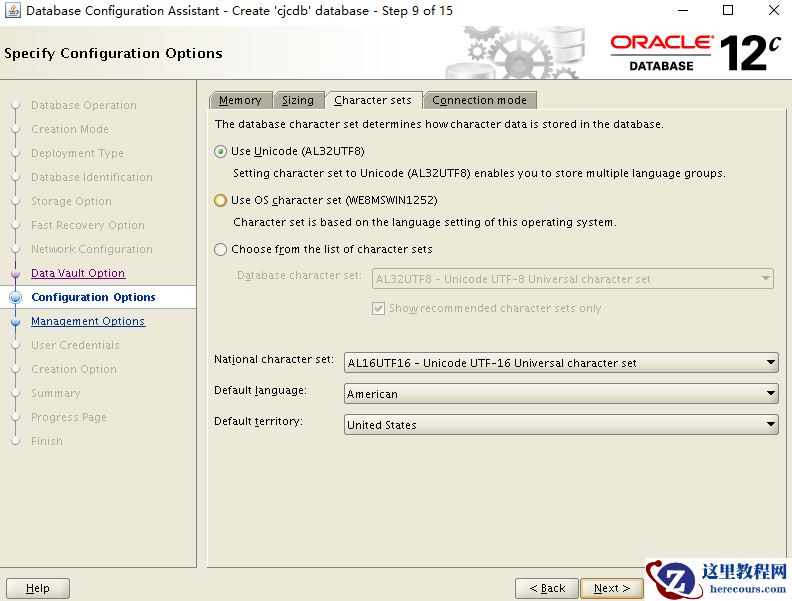Click the Summary step label
The height and width of the screenshot is (601, 792).
56,393
